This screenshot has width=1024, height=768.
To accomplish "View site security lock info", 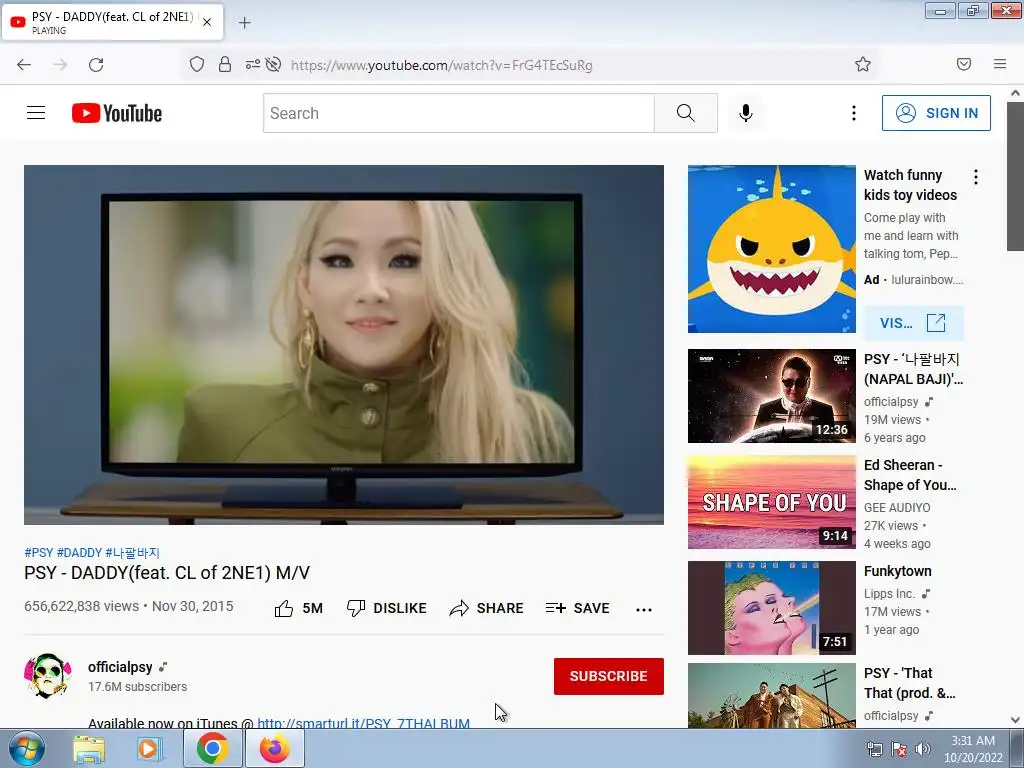I will (x=225, y=65).
